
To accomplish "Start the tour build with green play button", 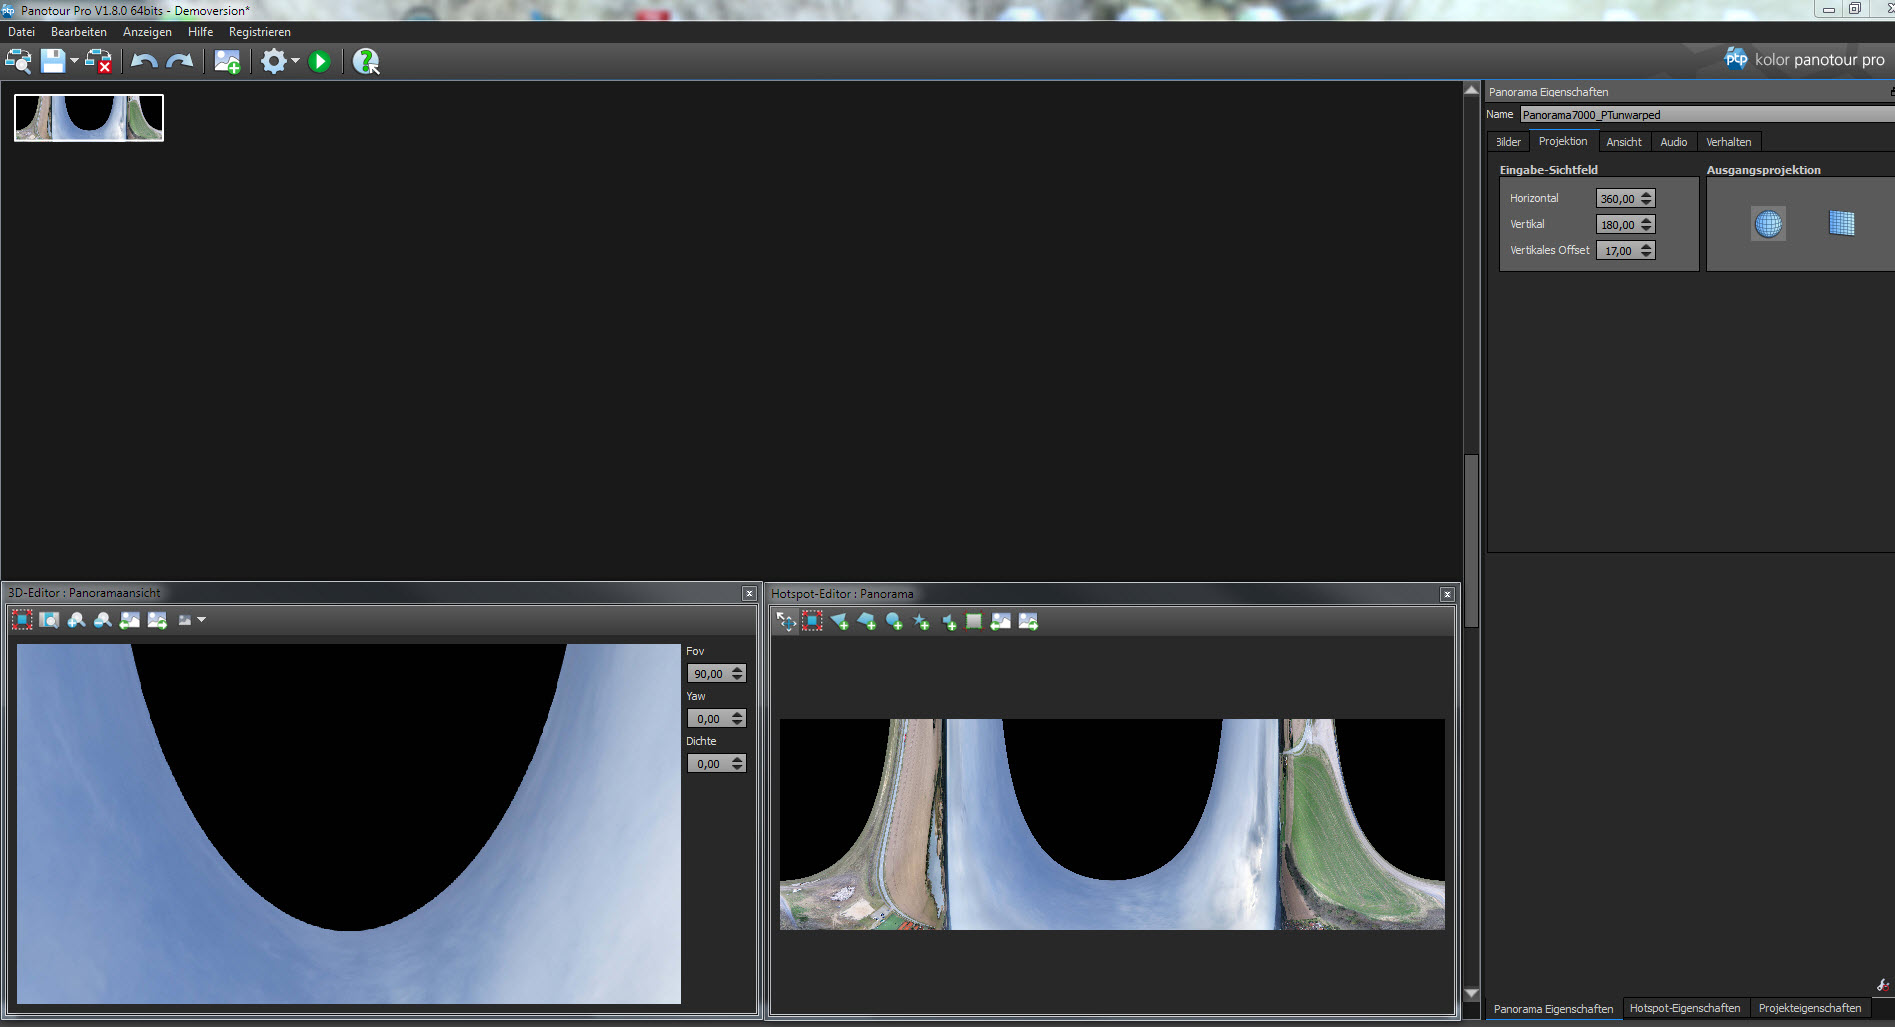I will 319,62.
